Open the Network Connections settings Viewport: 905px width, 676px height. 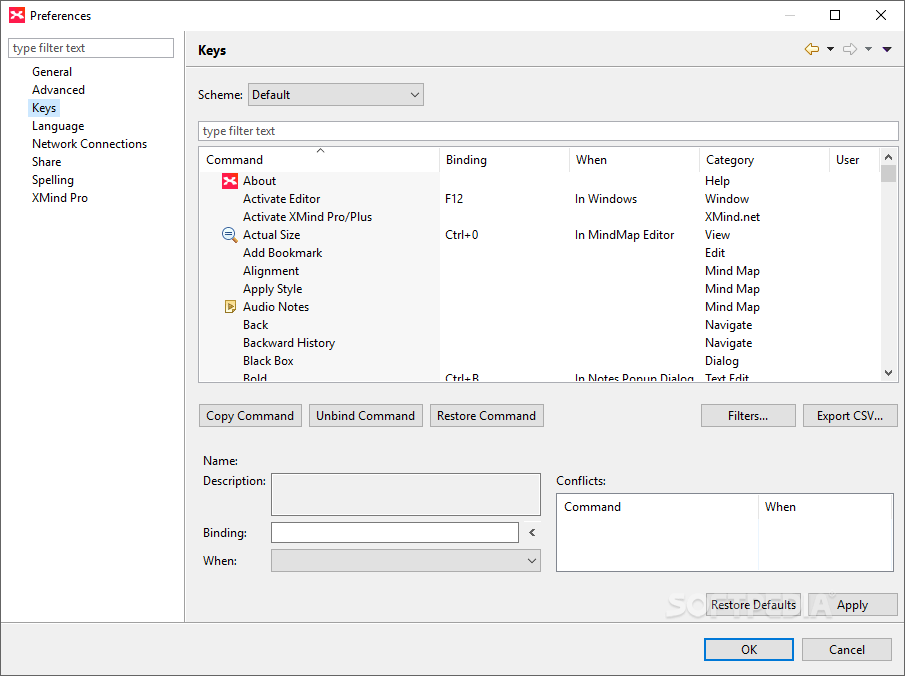pyautogui.click(x=89, y=143)
